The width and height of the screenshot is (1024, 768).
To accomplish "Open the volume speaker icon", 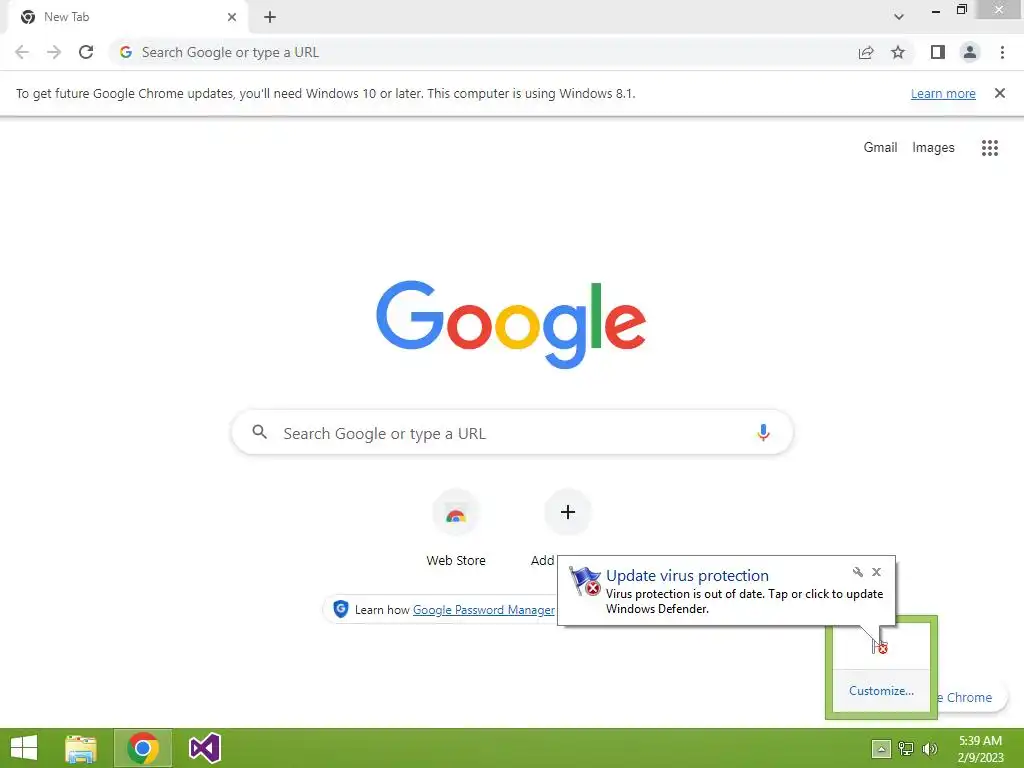I will (x=930, y=749).
